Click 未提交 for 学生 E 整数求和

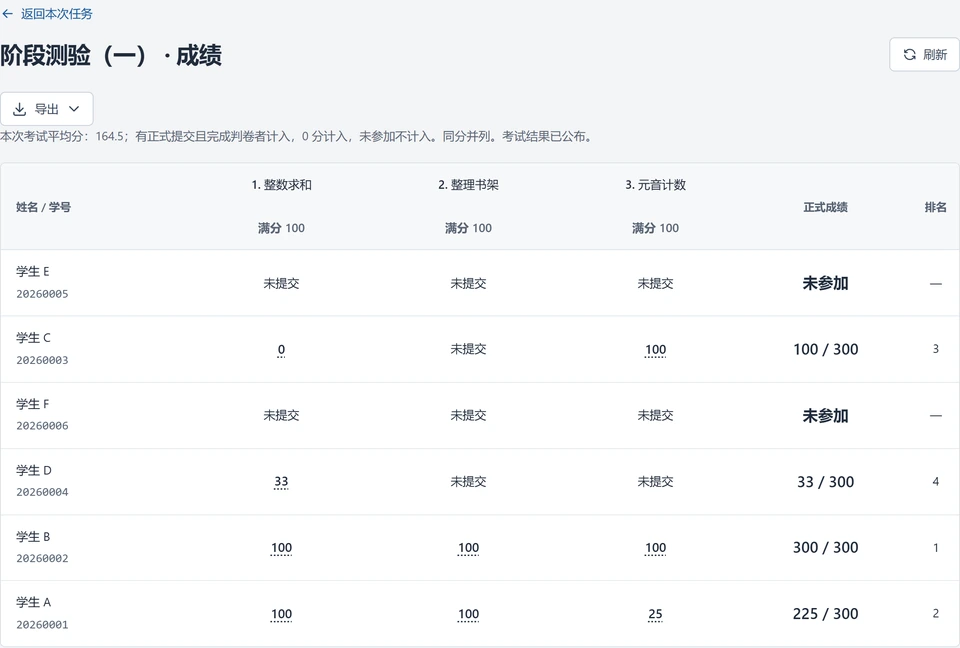pos(281,284)
